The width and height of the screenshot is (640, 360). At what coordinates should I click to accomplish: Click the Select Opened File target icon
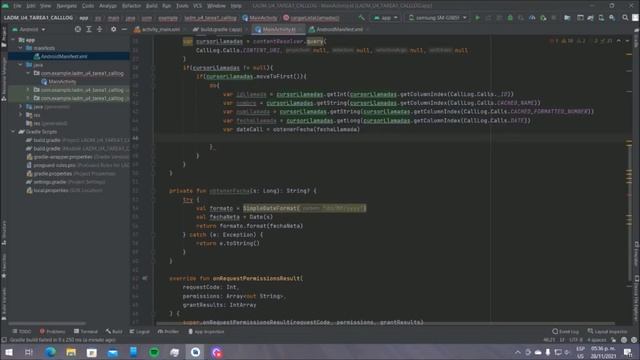pyautogui.click(x=78, y=29)
